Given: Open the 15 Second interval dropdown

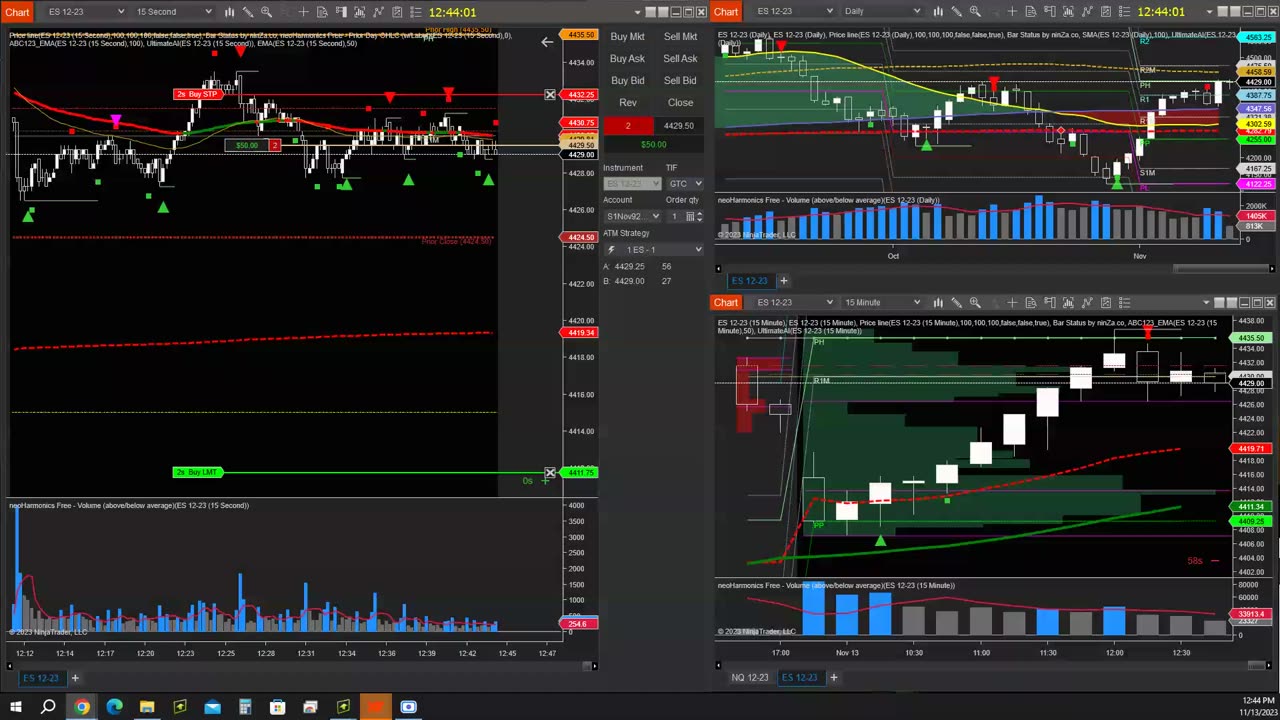Looking at the screenshot, I should click(174, 12).
